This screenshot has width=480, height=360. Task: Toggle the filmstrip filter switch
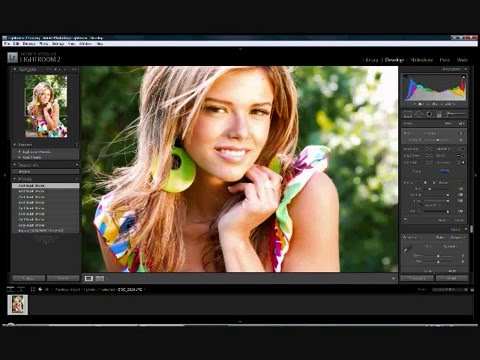(x=472, y=290)
